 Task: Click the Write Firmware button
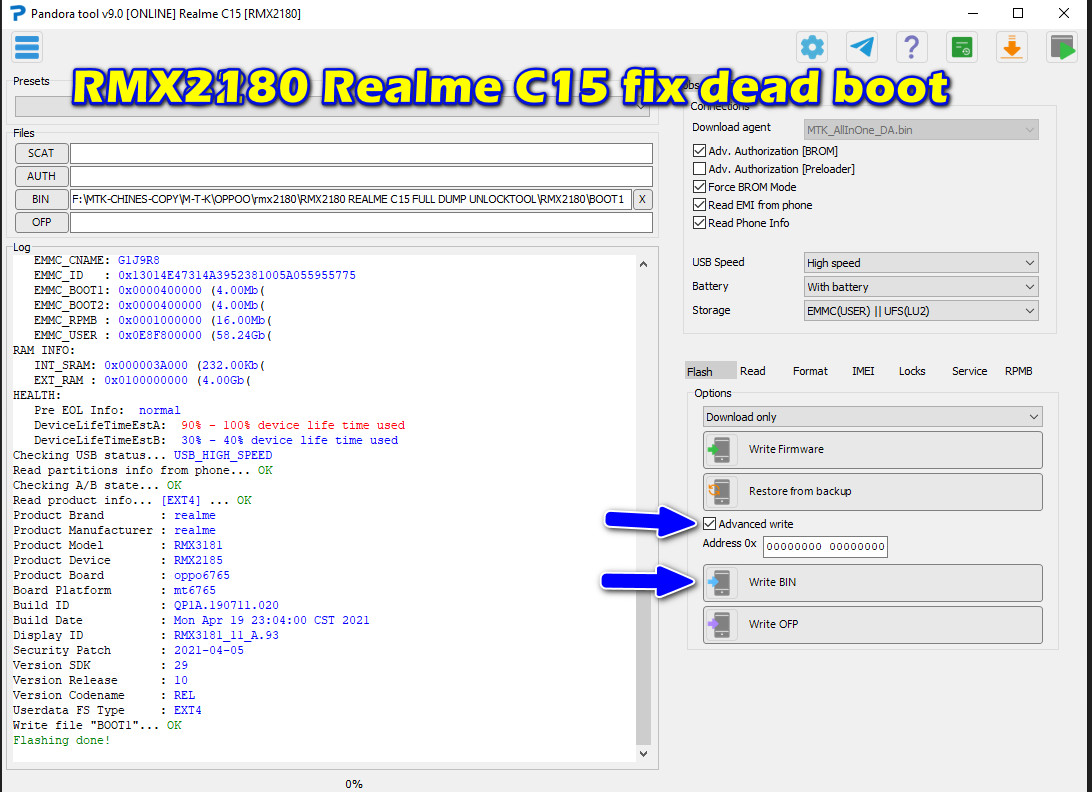[873, 449]
